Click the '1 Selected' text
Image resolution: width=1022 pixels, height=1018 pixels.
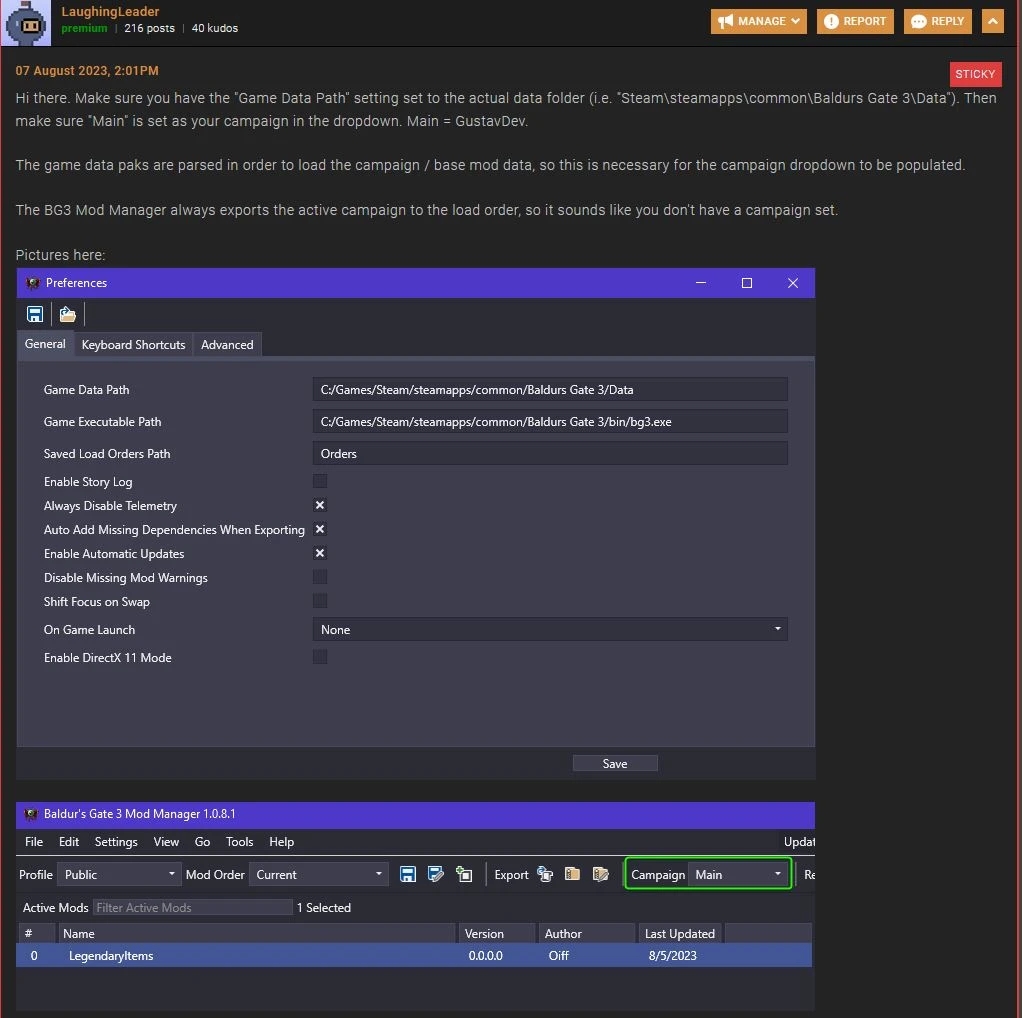pos(324,907)
